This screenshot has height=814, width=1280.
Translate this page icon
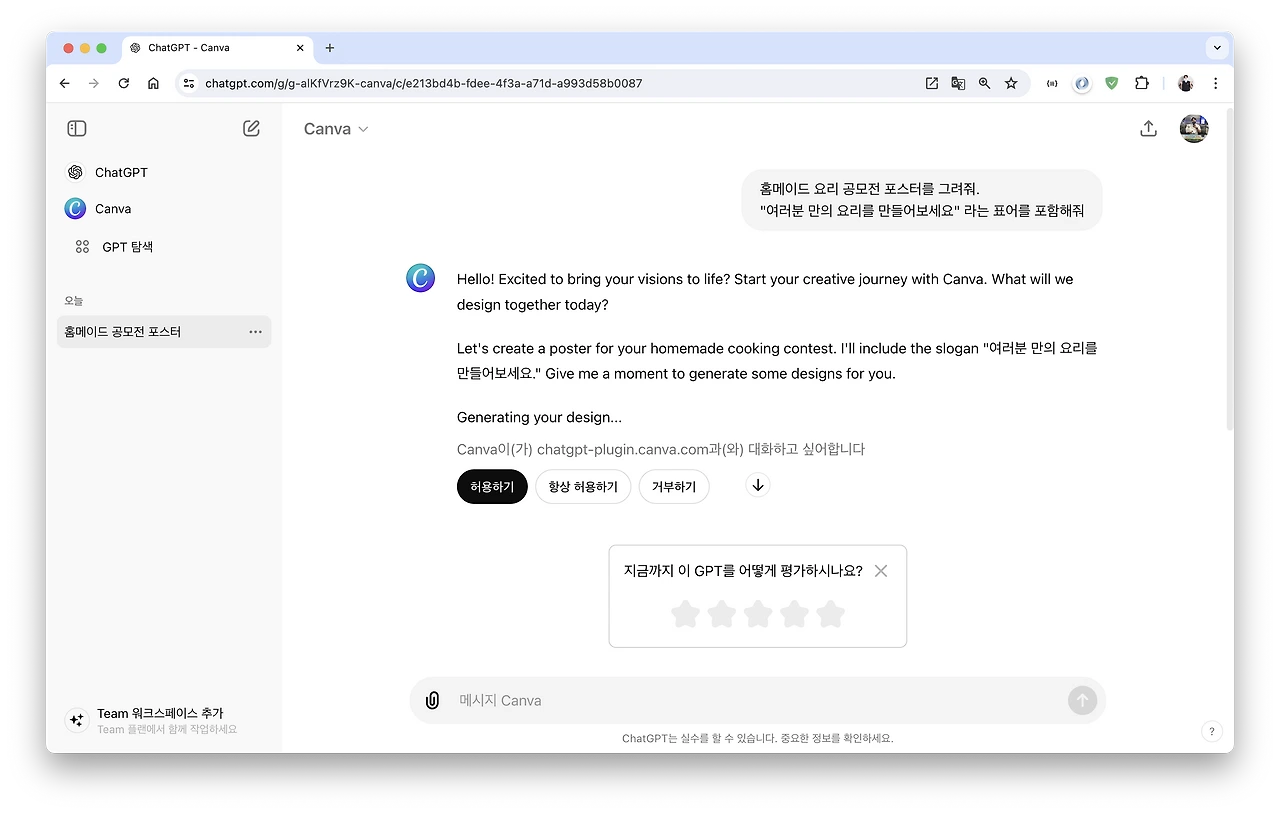958,83
